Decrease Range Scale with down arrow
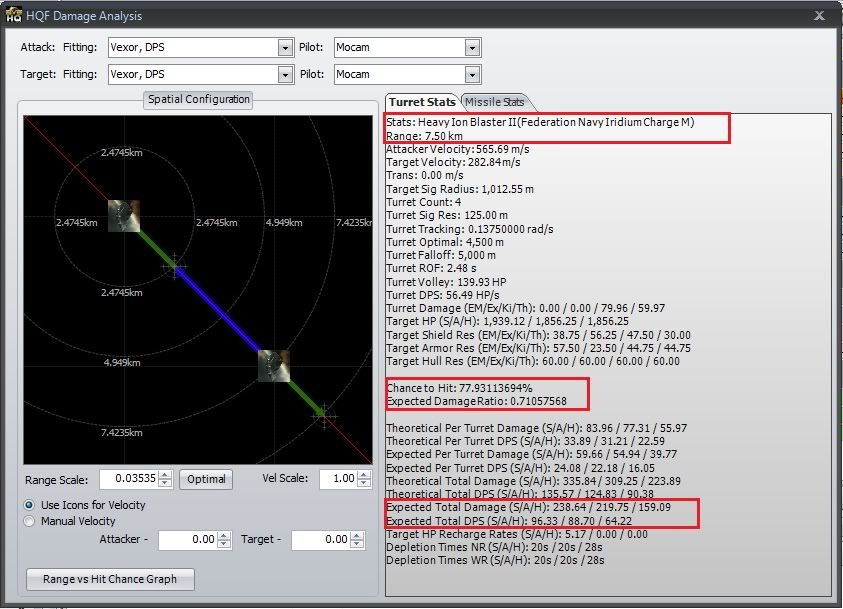This screenshot has height=609, width=843. (166, 483)
